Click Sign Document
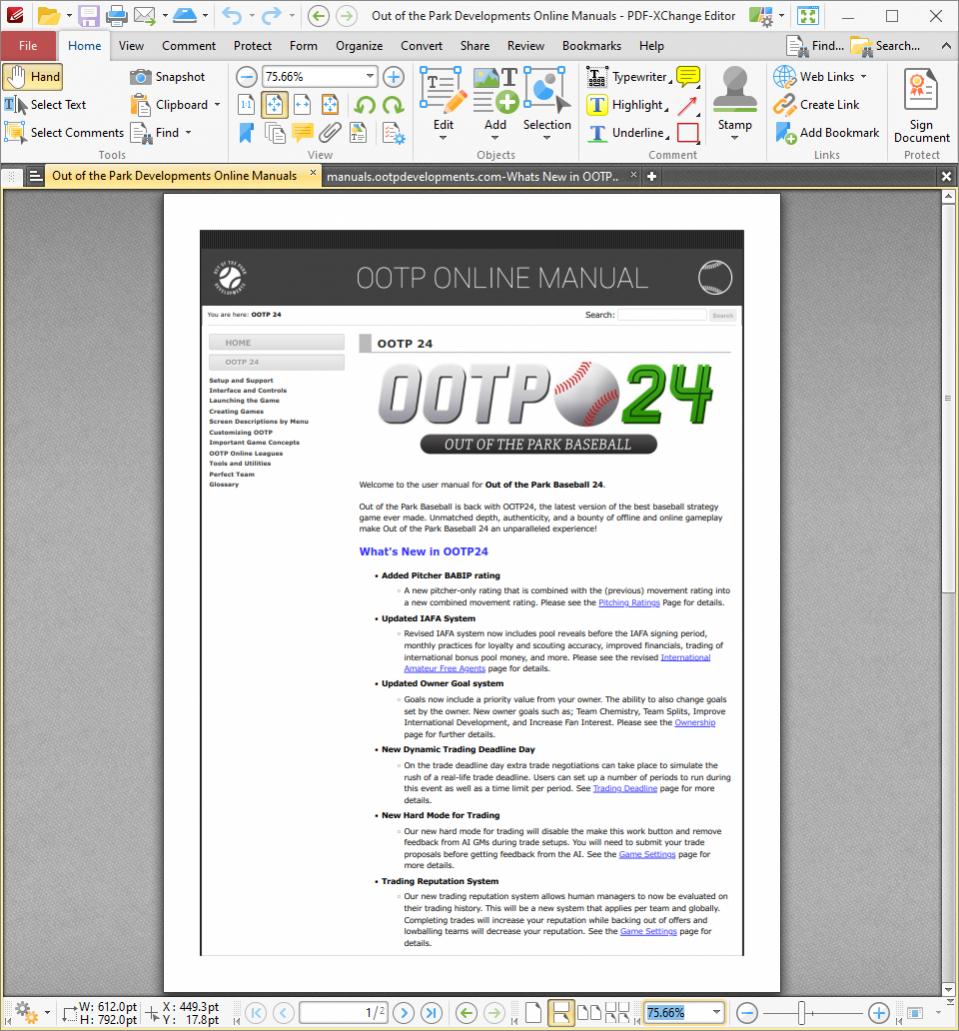This screenshot has height=1031, width=959. pos(921,105)
